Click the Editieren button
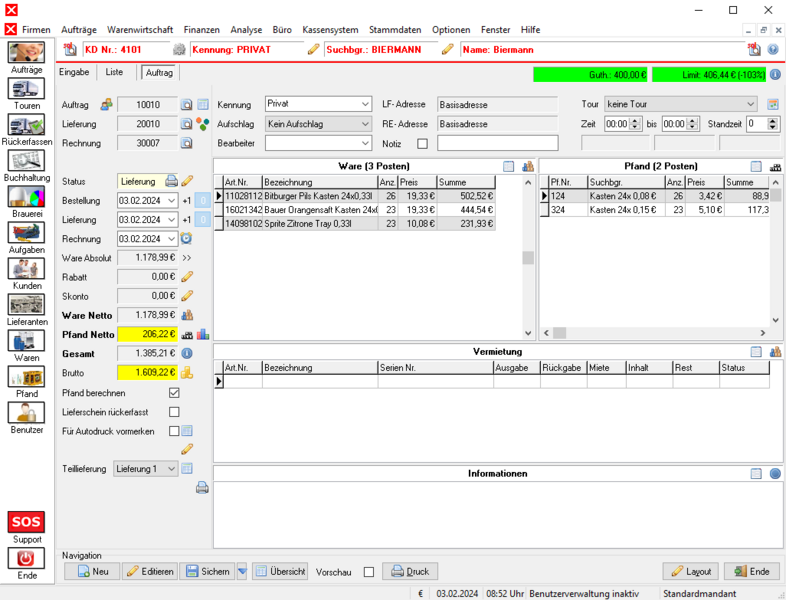 pos(148,572)
